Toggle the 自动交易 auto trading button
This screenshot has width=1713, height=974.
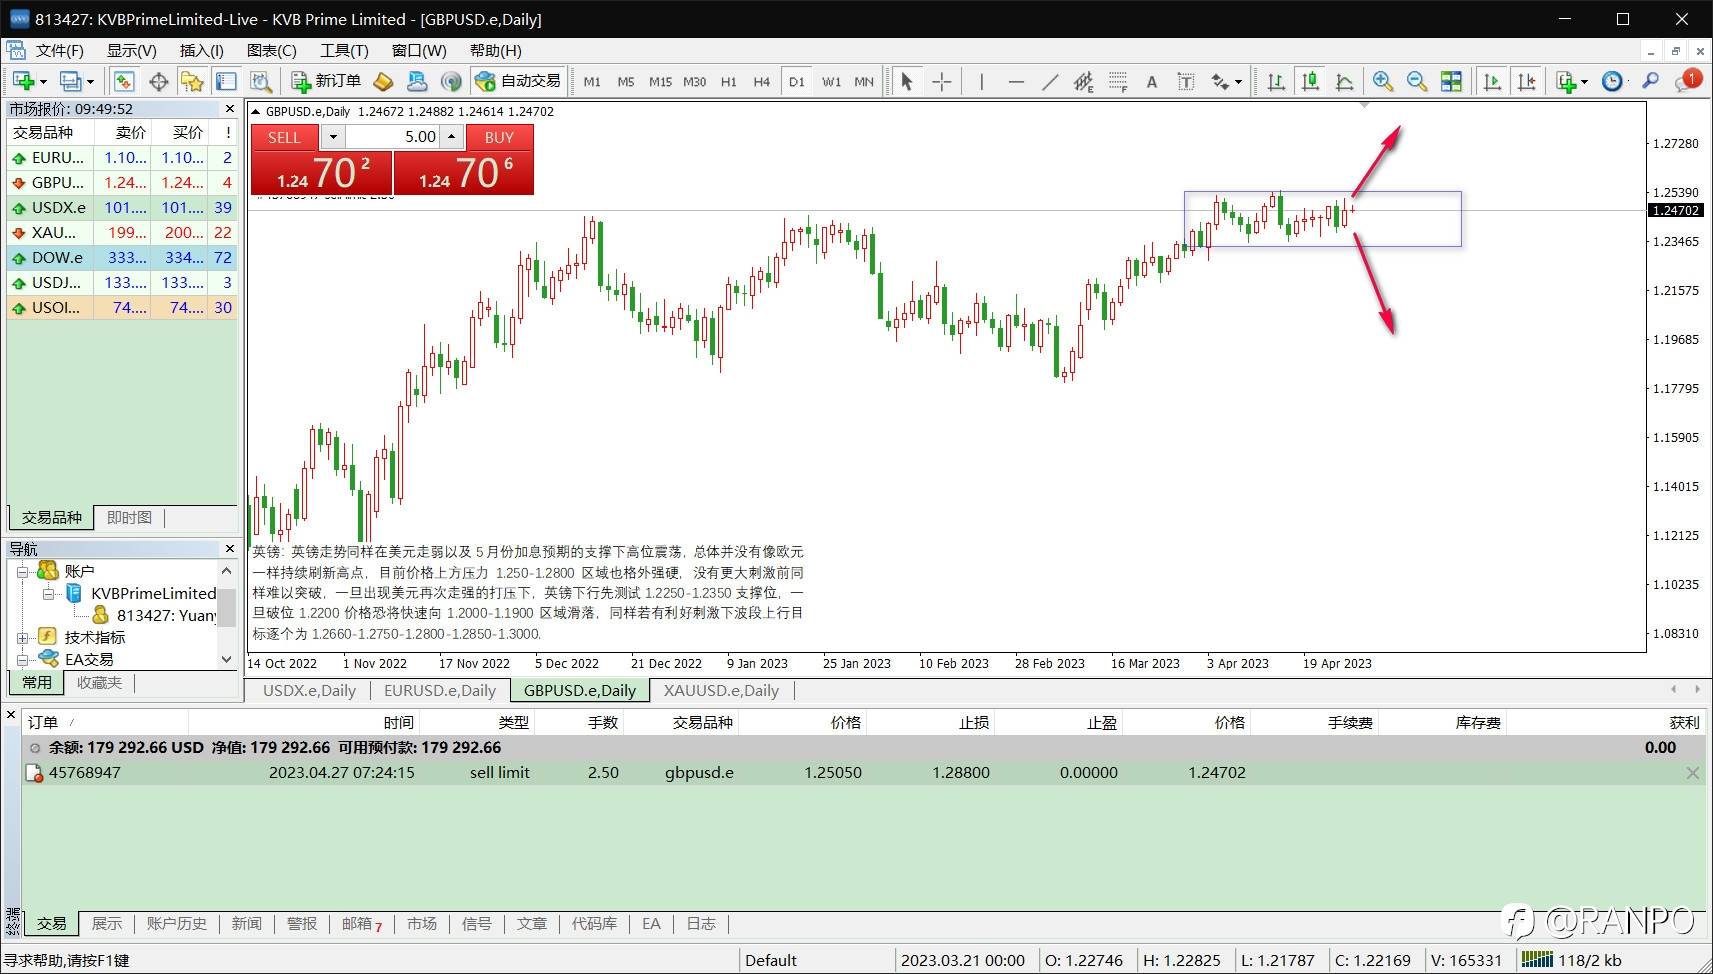coord(518,81)
